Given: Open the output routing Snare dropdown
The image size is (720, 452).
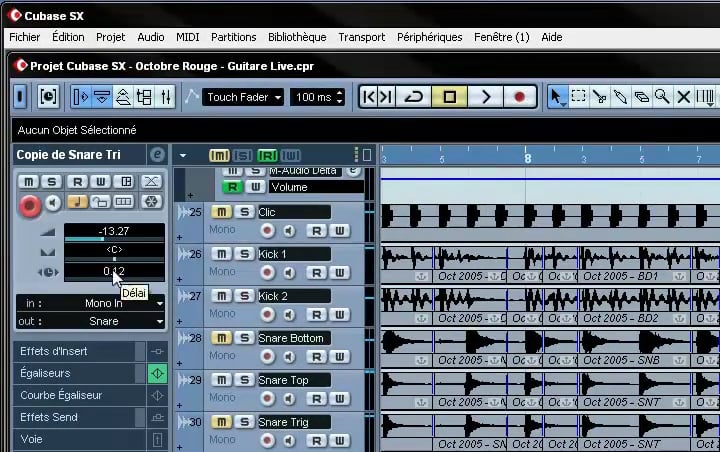Looking at the screenshot, I should 90,321.
